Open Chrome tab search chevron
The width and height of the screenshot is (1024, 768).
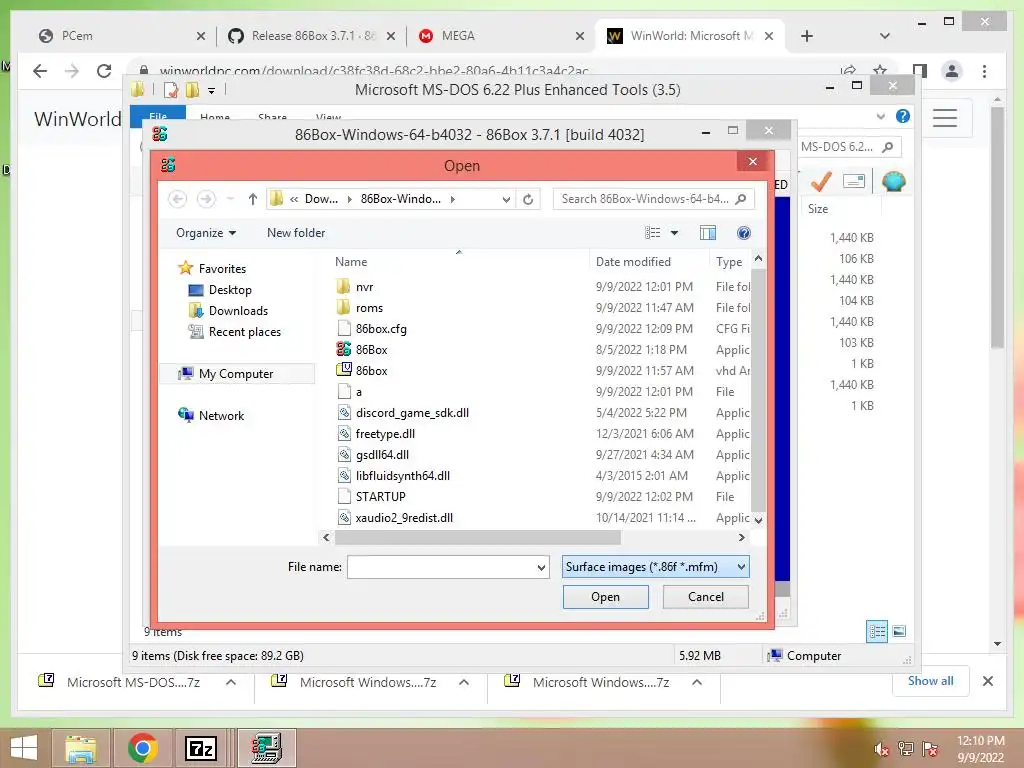(x=884, y=36)
